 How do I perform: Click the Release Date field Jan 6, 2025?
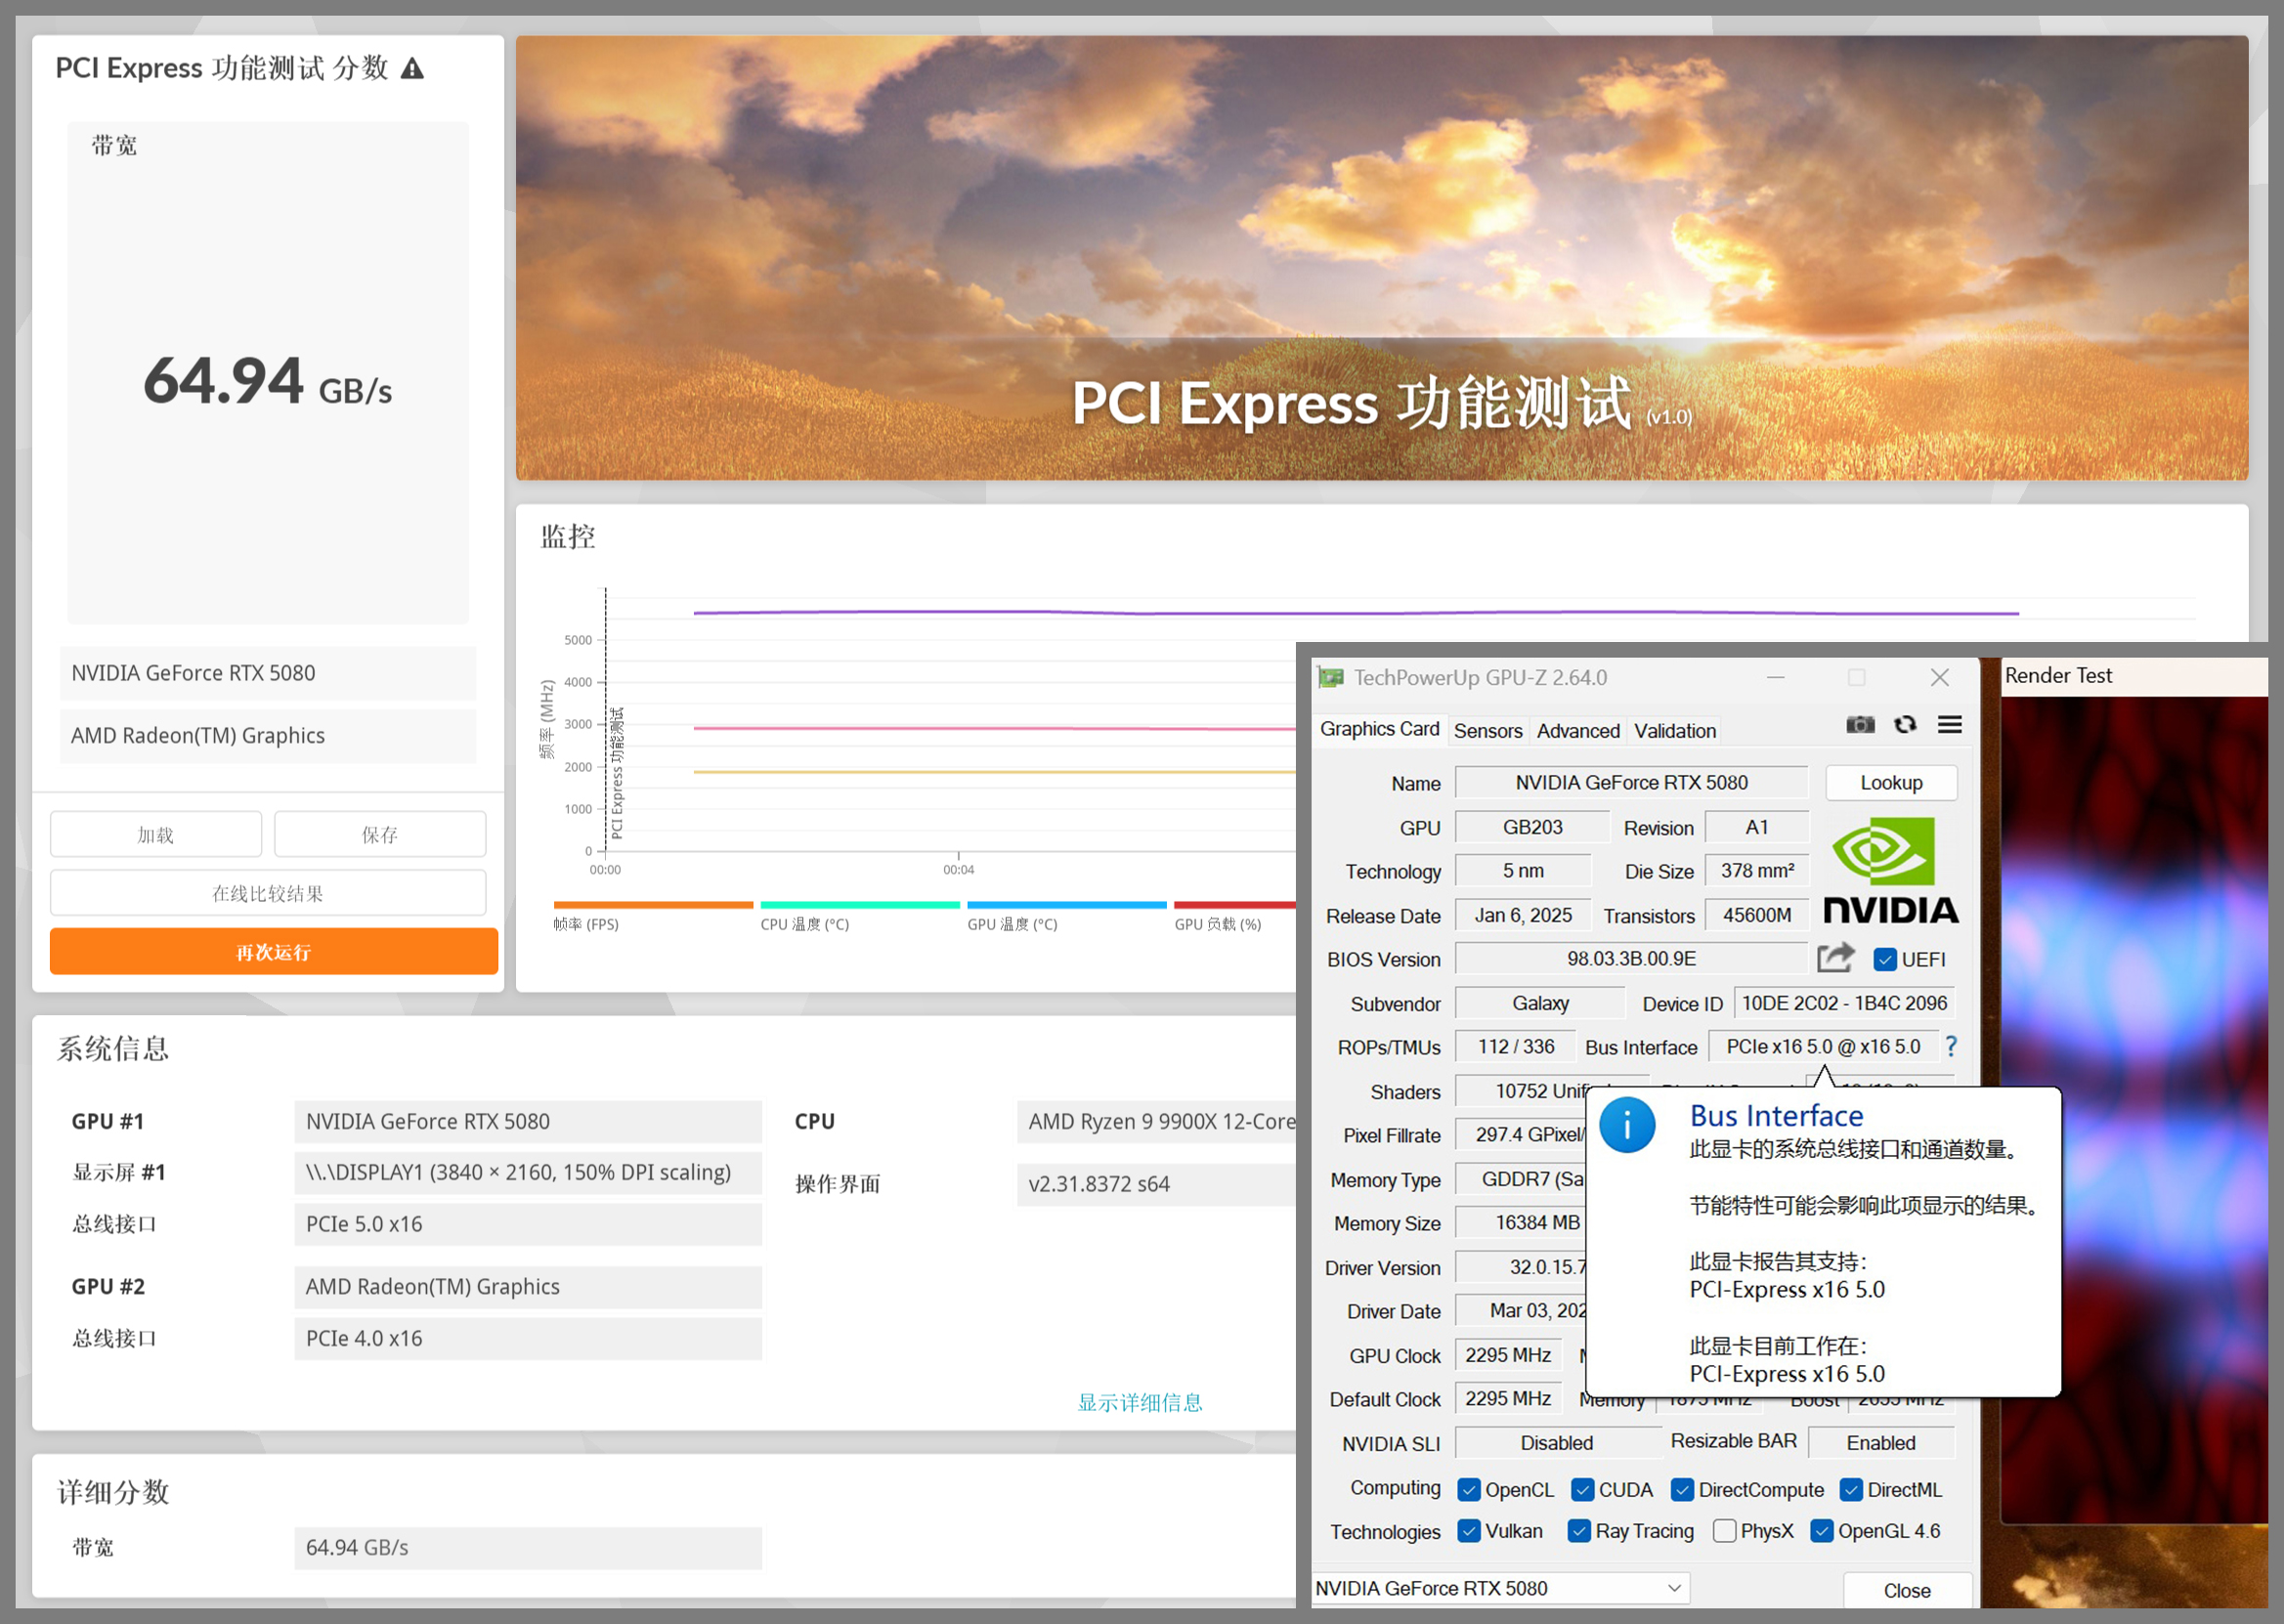(1522, 915)
